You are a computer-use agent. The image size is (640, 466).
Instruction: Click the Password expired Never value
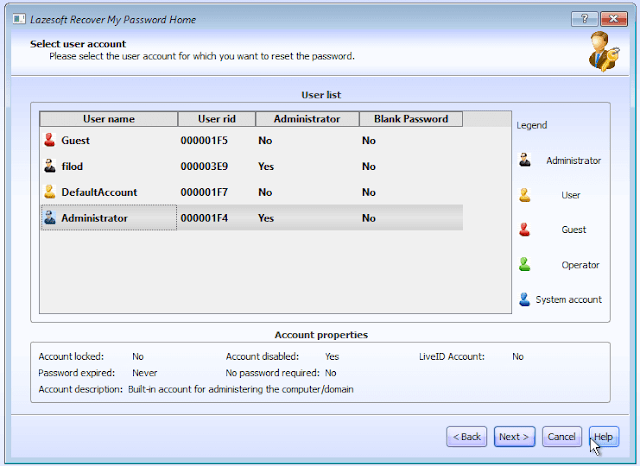tap(144, 373)
